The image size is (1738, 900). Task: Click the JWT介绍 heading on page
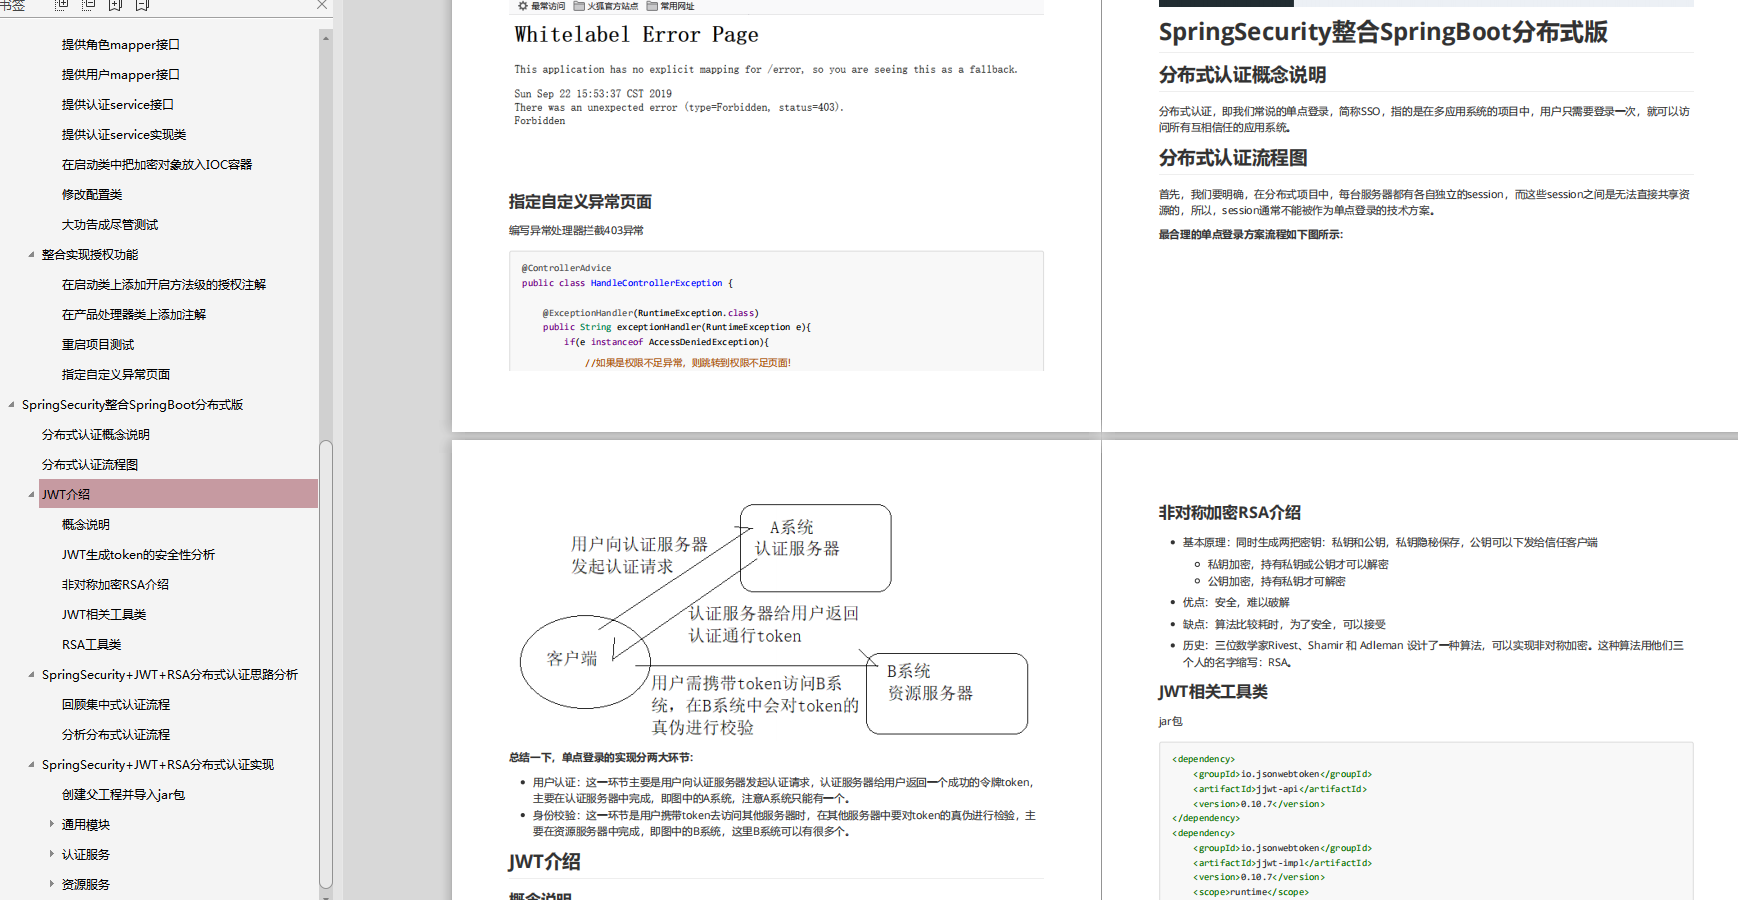[545, 862]
